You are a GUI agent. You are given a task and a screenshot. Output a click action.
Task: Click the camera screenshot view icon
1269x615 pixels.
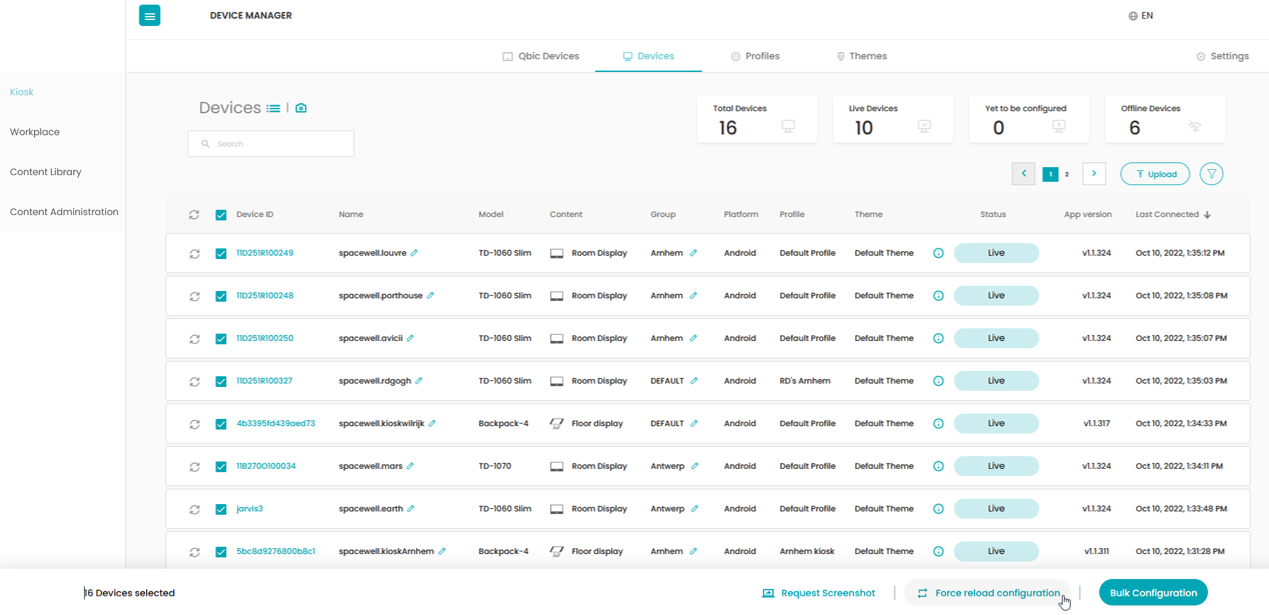tap(301, 108)
